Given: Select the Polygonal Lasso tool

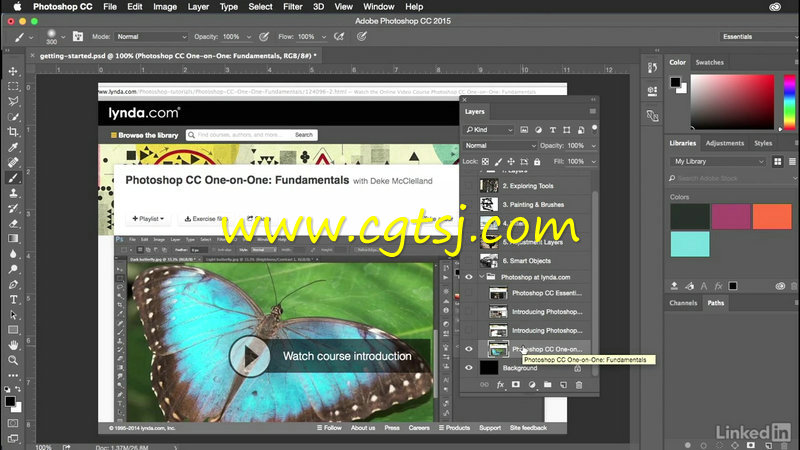Looking at the screenshot, I should click(13, 101).
